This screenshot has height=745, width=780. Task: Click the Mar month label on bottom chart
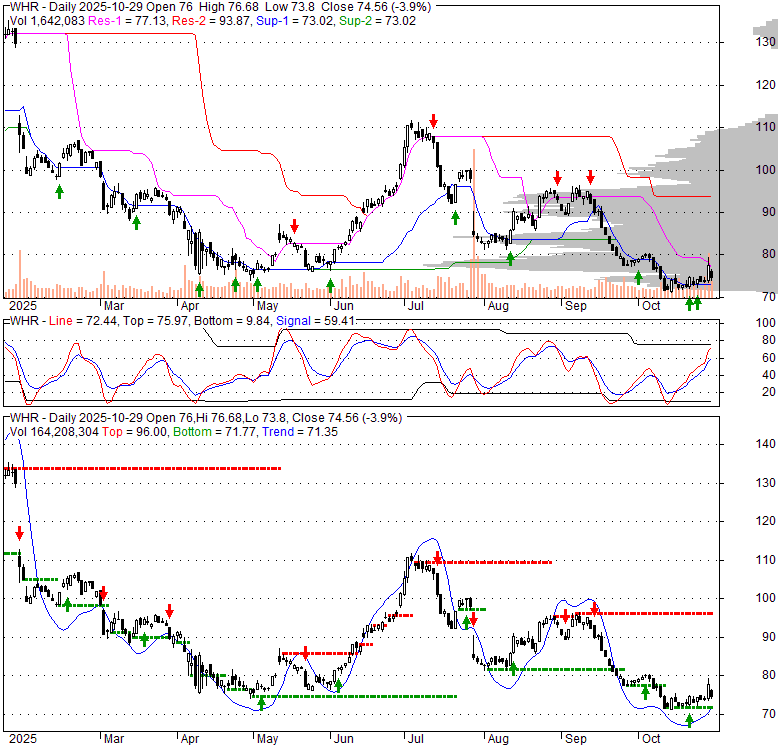pos(114,739)
